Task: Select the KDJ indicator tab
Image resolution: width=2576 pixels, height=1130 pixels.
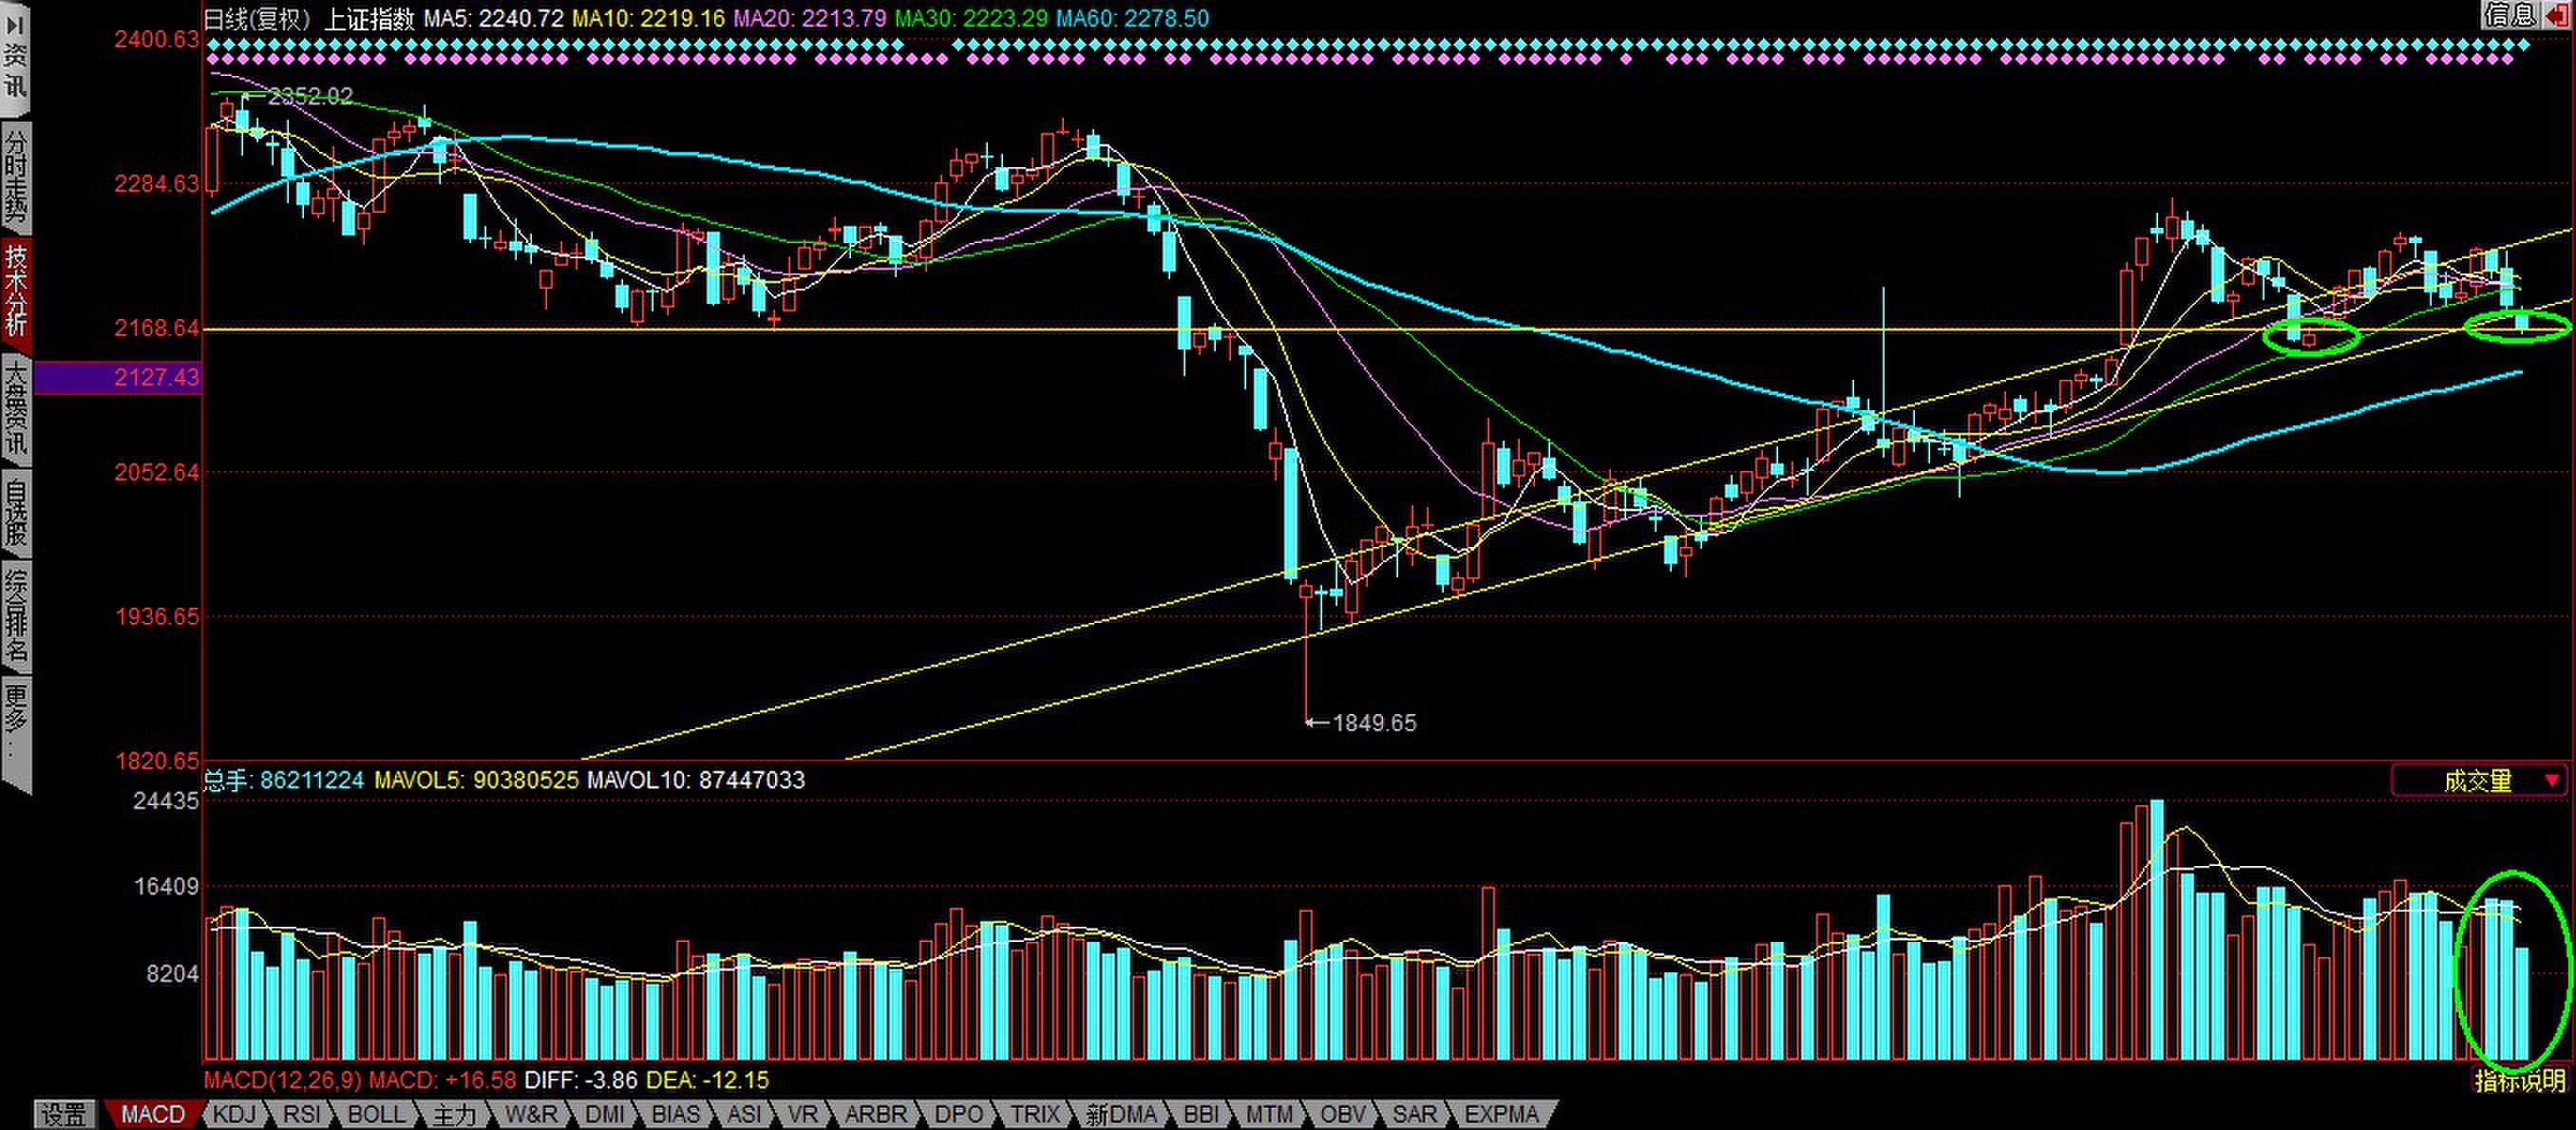Action: (235, 1114)
